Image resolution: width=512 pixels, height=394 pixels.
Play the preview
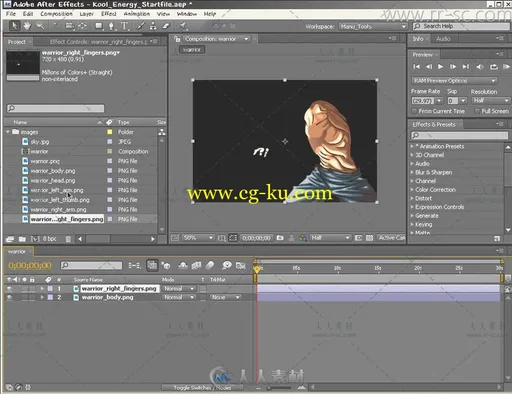pyautogui.click(x=440, y=67)
